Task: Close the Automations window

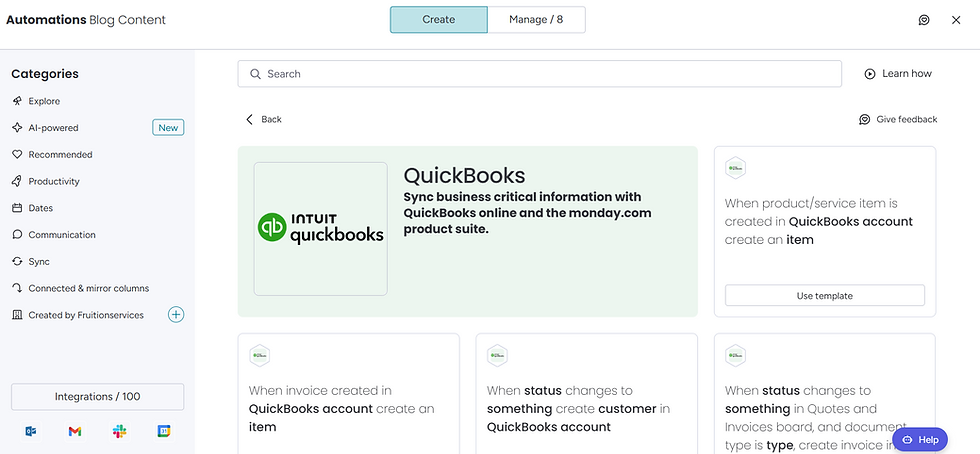Action: point(956,20)
